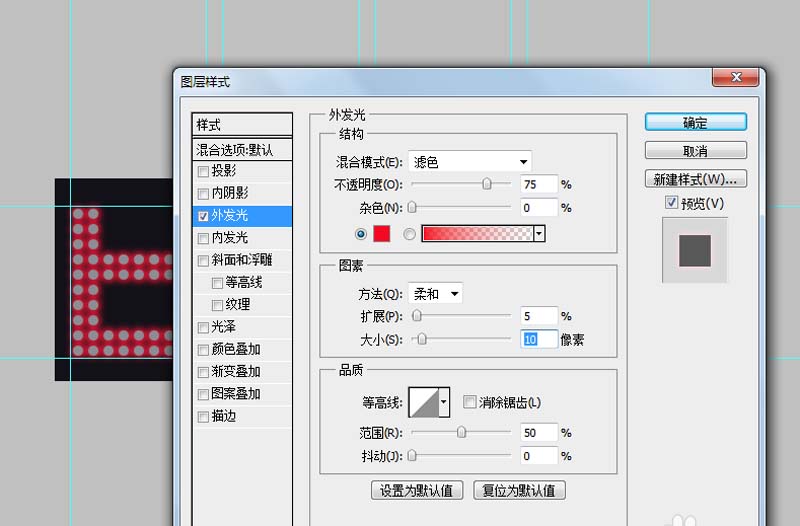Enable the 斜面和浮雕 bevel checkbox

point(203,261)
